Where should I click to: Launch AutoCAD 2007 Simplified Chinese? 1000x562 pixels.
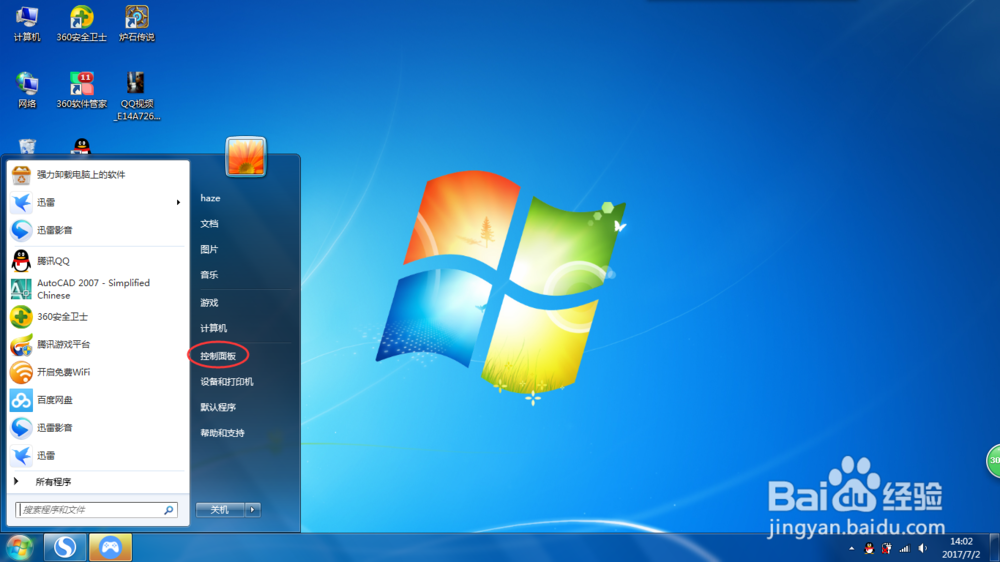click(x=98, y=289)
